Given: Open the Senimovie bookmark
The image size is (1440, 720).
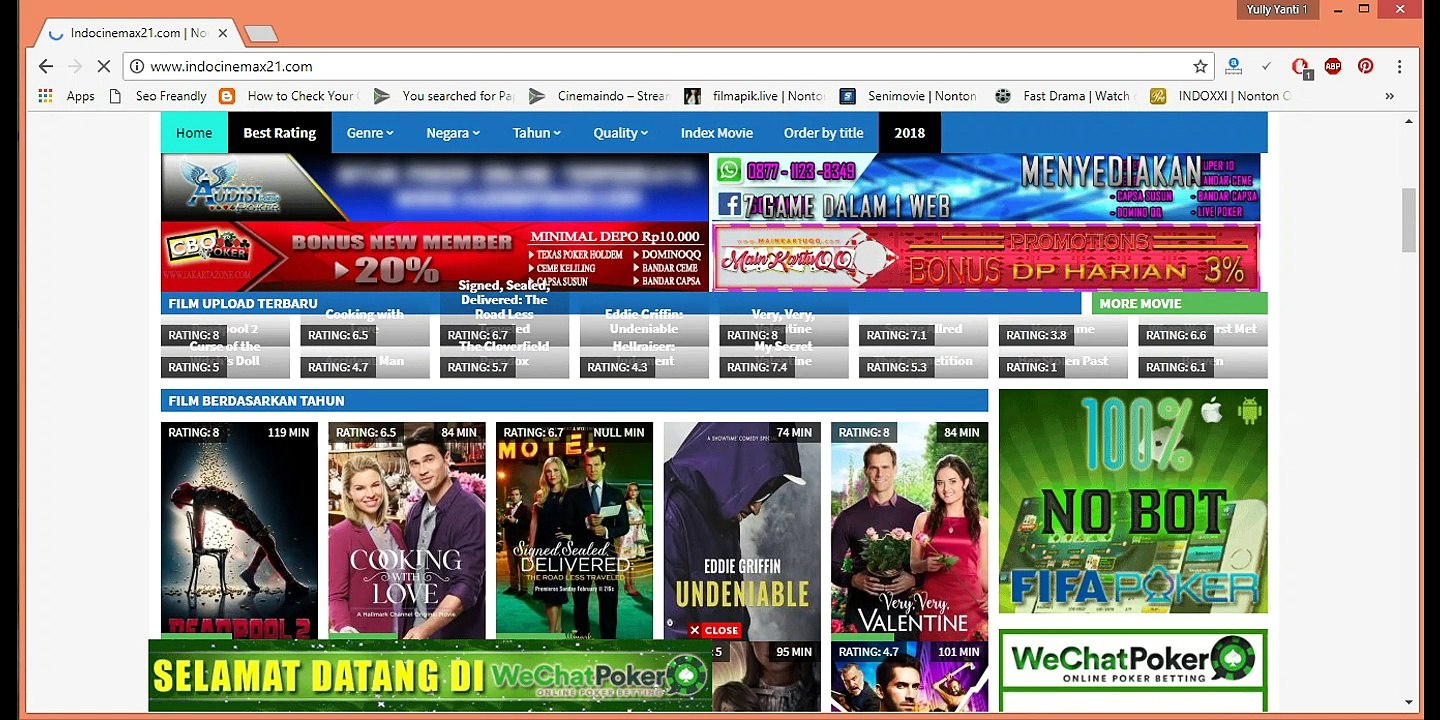Looking at the screenshot, I should point(908,96).
